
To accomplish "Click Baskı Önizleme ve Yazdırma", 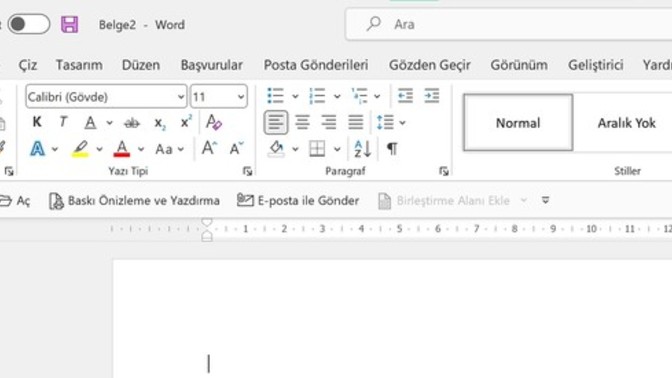I will [x=134, y=201].
